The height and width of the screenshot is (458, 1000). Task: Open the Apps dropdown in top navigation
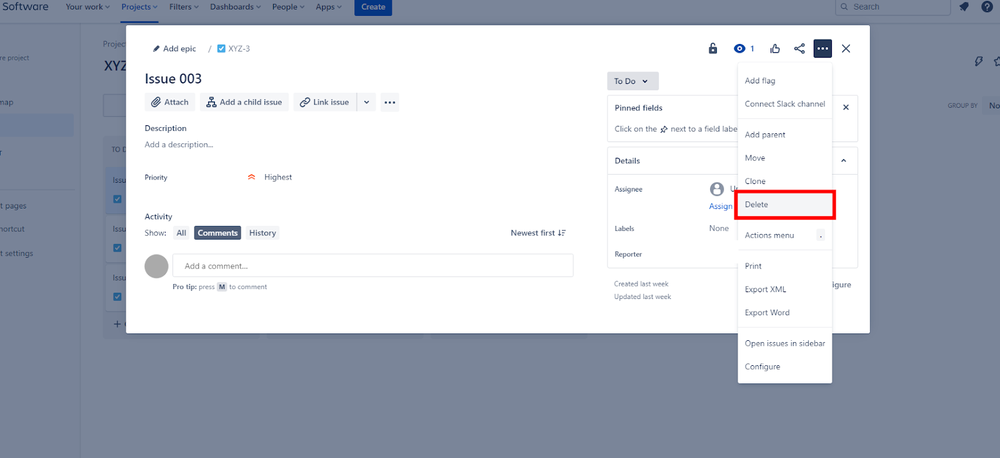point(328,7)
